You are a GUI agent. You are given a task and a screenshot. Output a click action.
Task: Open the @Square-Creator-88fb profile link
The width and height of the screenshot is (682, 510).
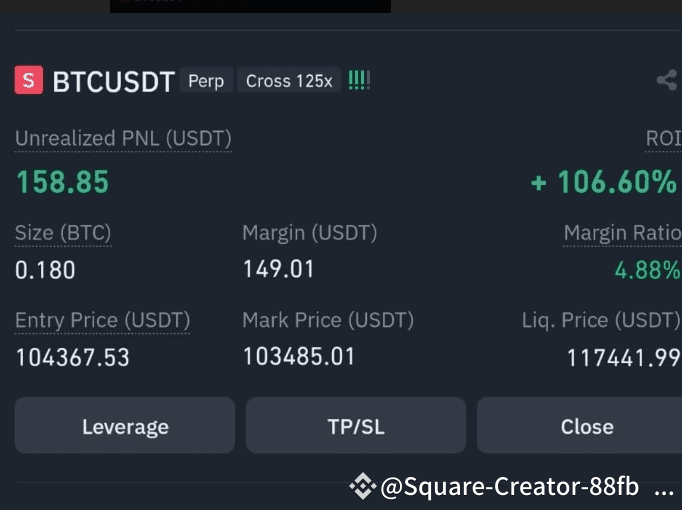point(509,487)
